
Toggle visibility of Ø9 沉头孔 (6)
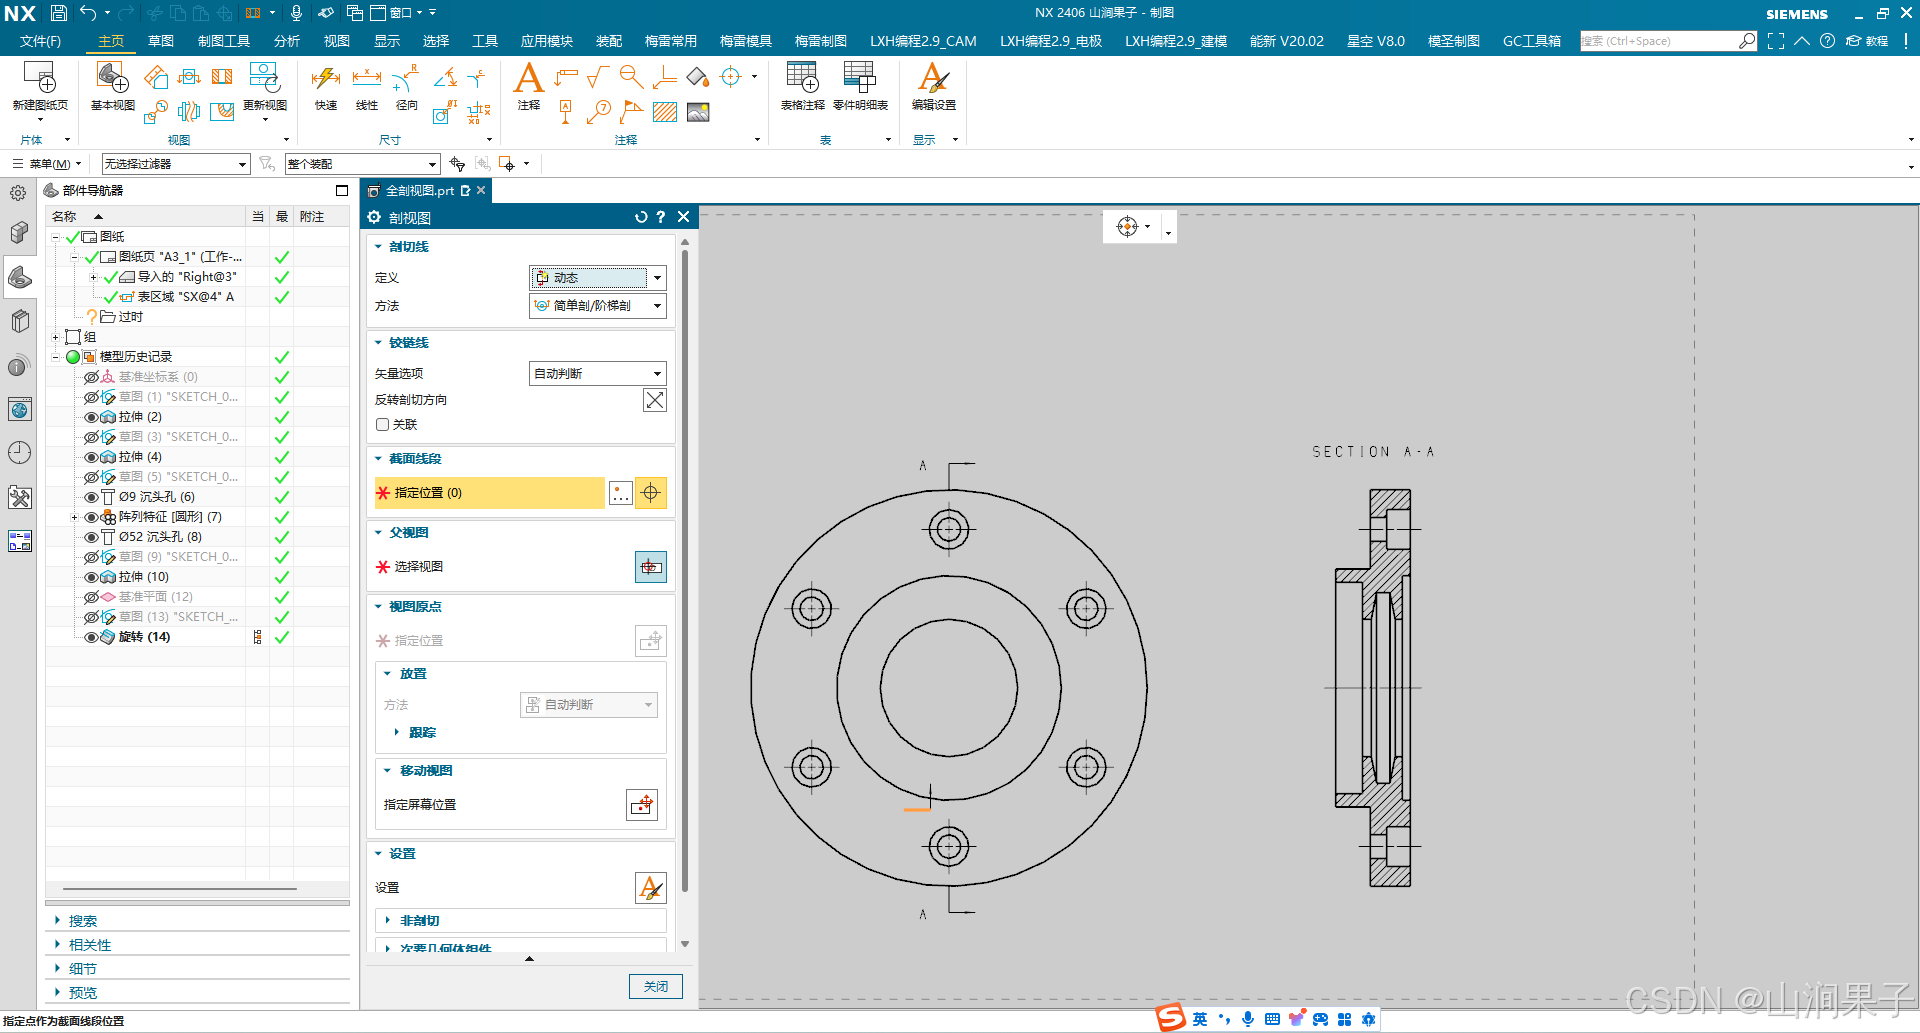click(91, 497)
